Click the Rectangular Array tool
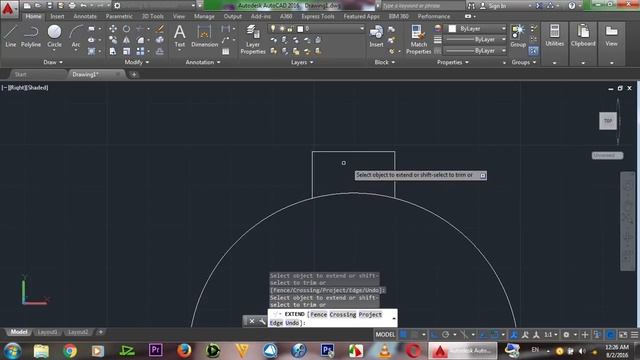This screenshot has height=360, width=640. pyautogui.click(x=140, y=51)
